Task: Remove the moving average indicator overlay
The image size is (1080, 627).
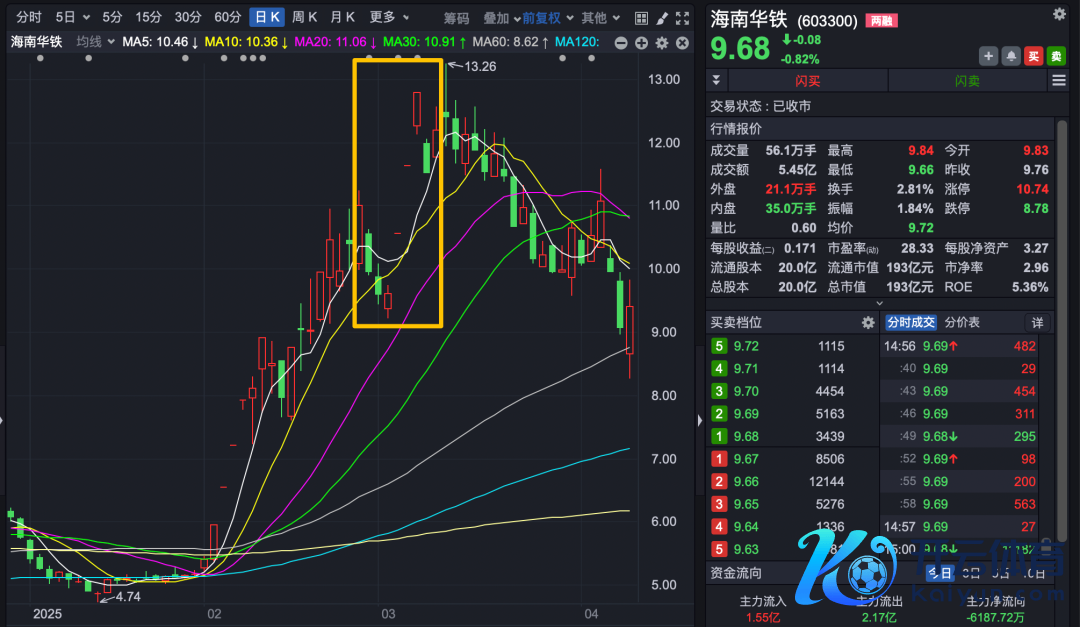Action: (681, 42)
